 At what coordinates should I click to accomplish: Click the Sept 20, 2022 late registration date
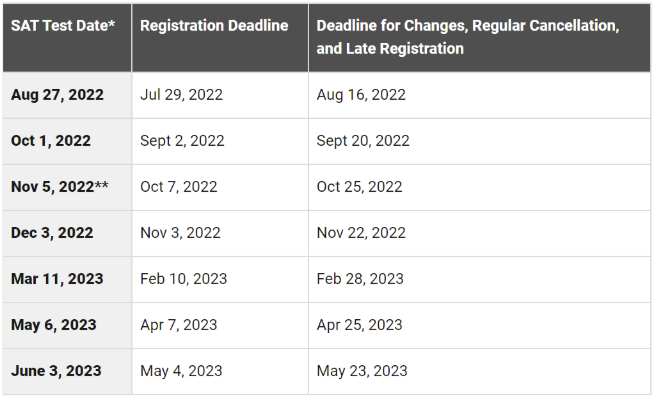point(363,141)
